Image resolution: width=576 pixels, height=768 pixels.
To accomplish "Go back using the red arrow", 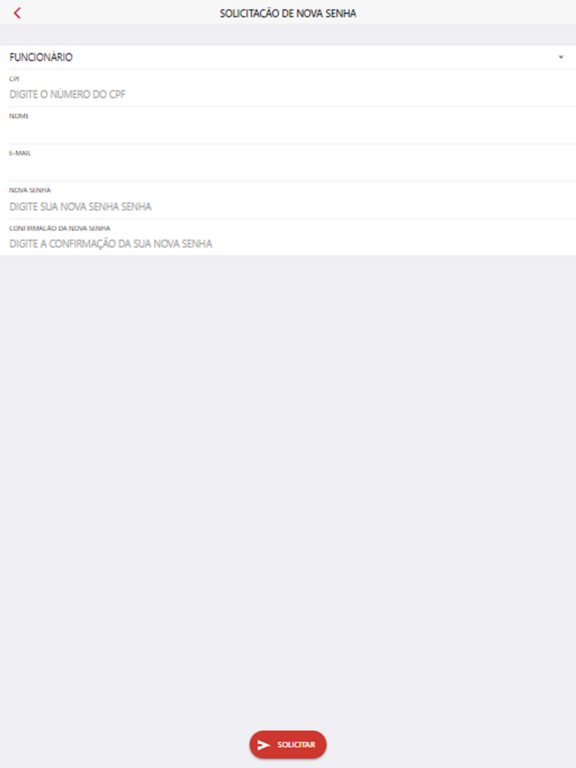I will point(17,13).
